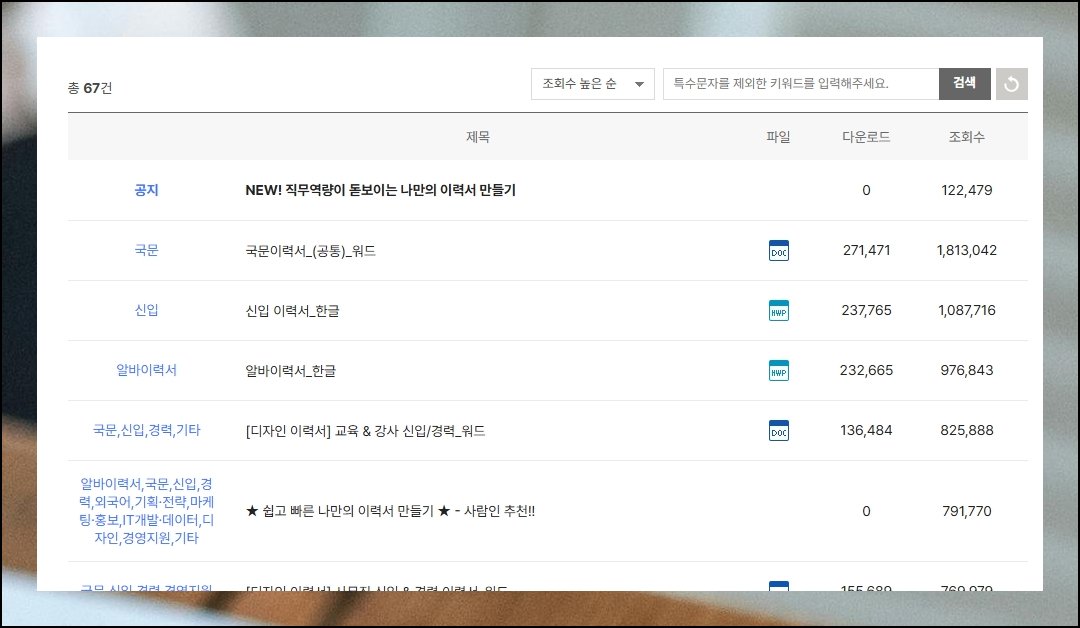Download DOC file for 국문이력서_(공통)_워드
Viewport: 1080px width, 628px height.
(778, 251)
